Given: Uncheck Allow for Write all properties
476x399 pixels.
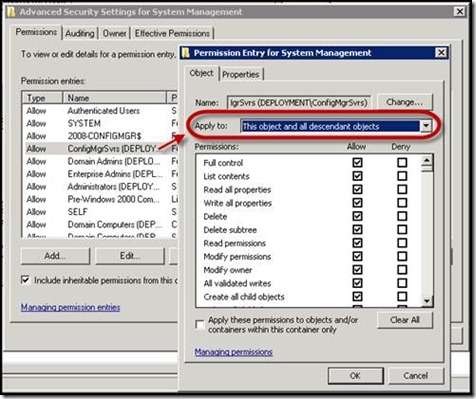Looking at the screenshot, I should (357, 203).
